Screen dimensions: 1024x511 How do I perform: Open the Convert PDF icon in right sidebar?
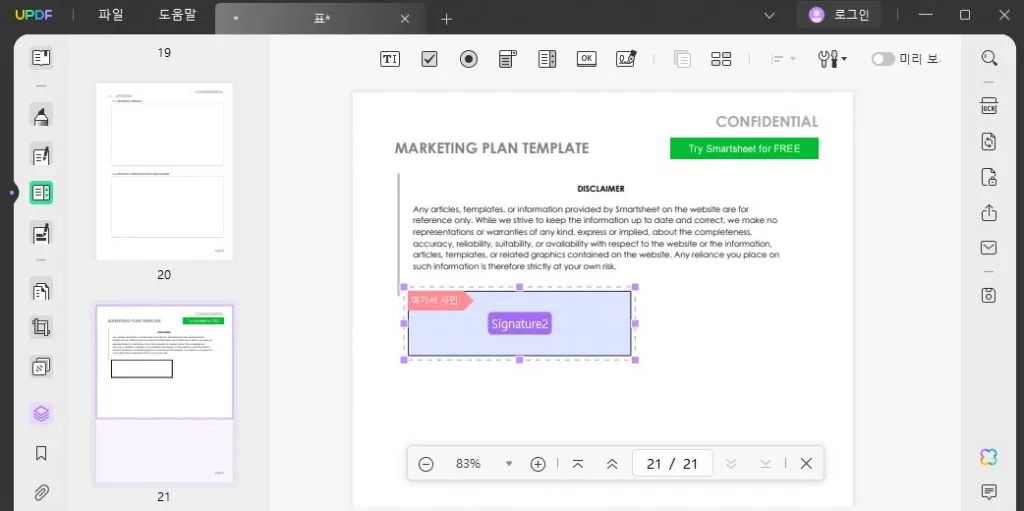point(989,141)
